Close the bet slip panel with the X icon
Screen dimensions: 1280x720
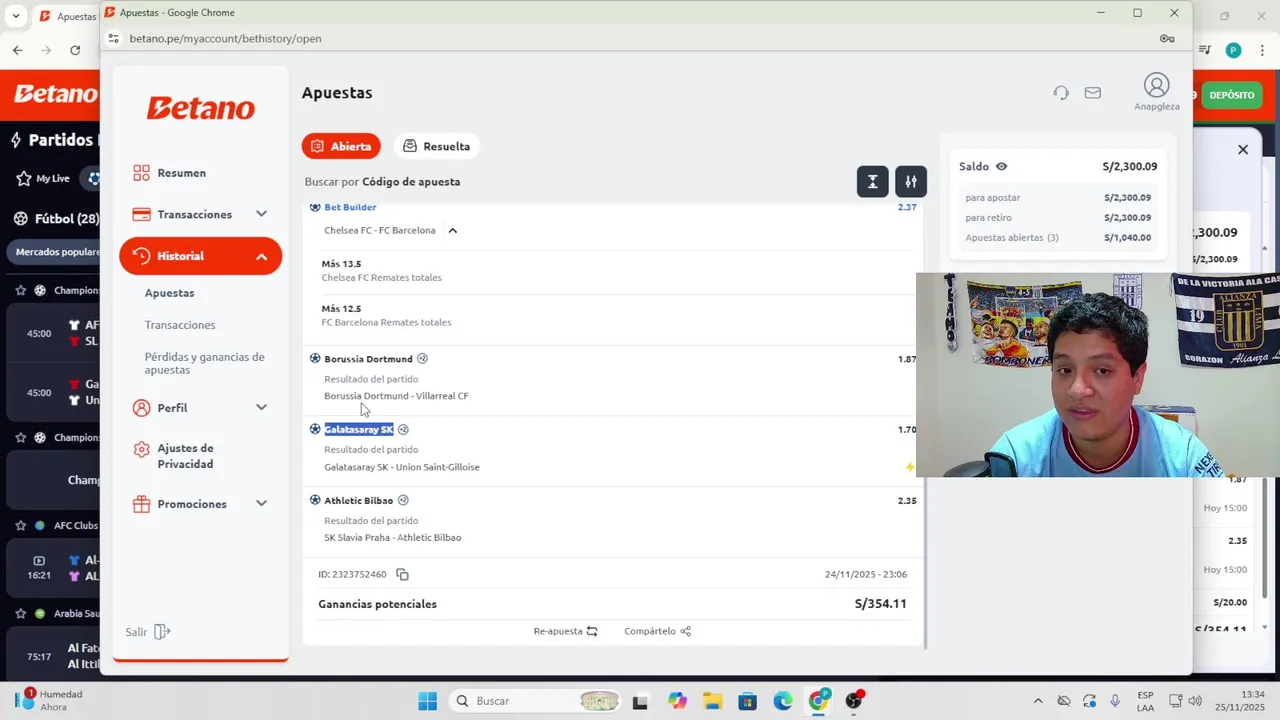pos(1243,149)
